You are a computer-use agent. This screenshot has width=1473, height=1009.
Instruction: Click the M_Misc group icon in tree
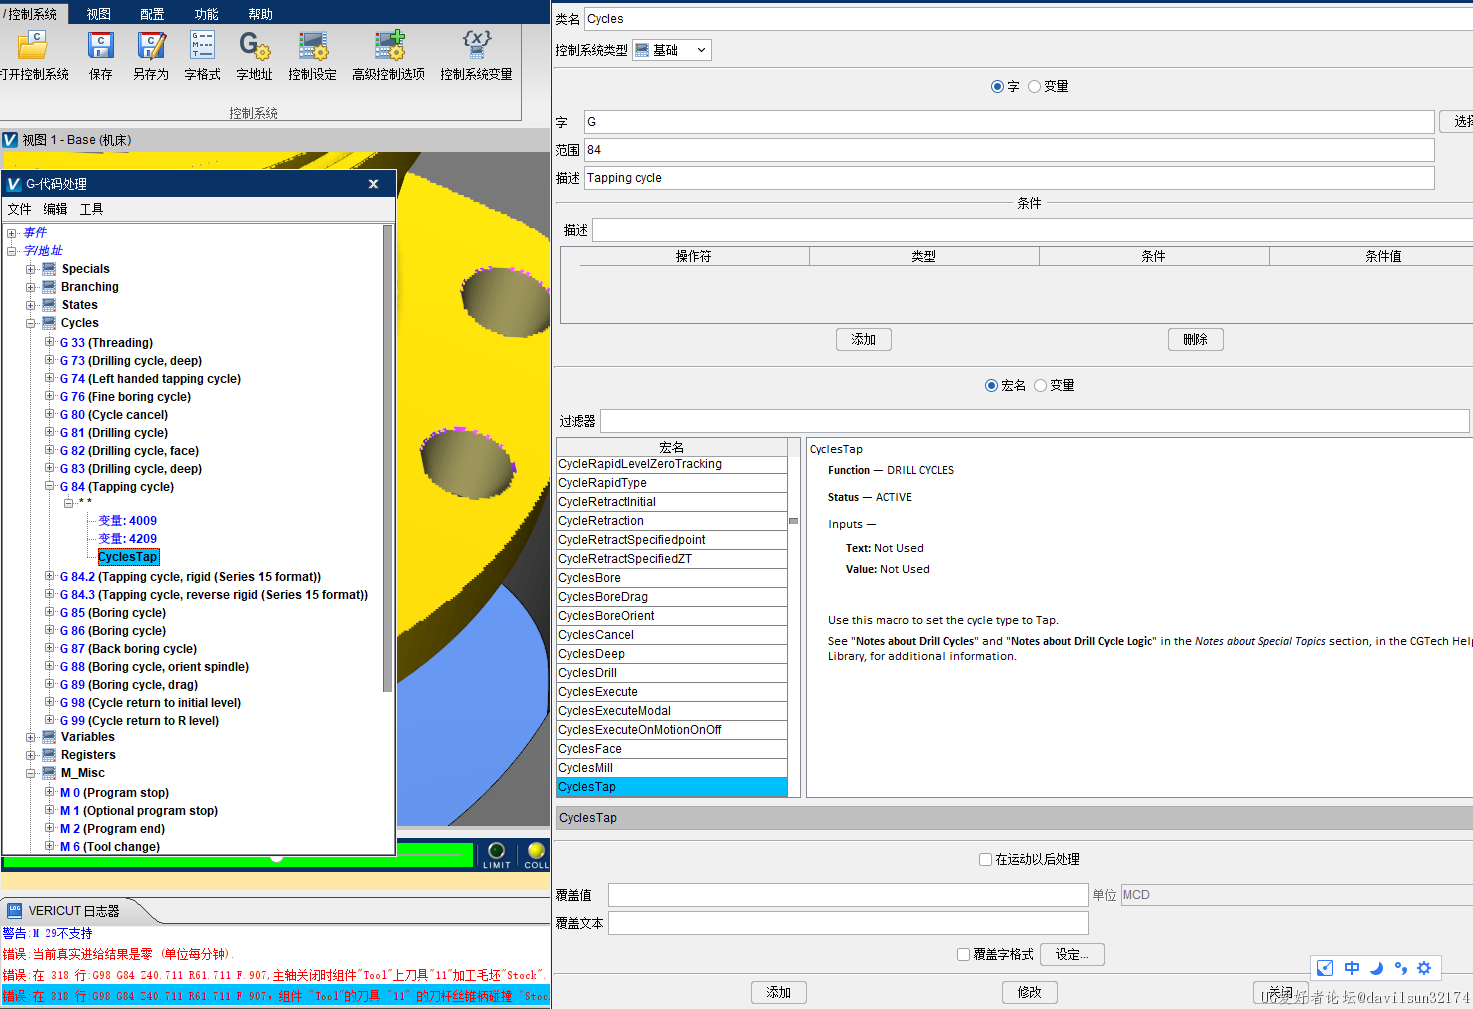(x=49, y=773)
